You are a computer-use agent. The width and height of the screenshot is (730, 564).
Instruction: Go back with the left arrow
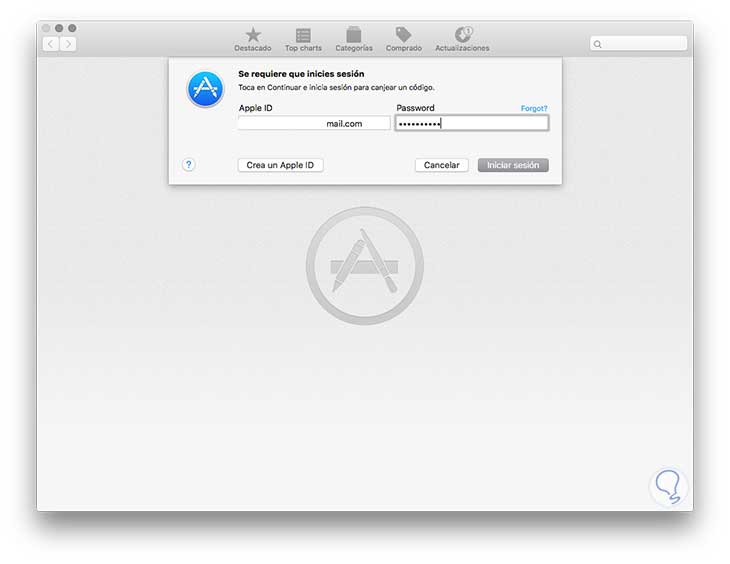pos(51,44)
